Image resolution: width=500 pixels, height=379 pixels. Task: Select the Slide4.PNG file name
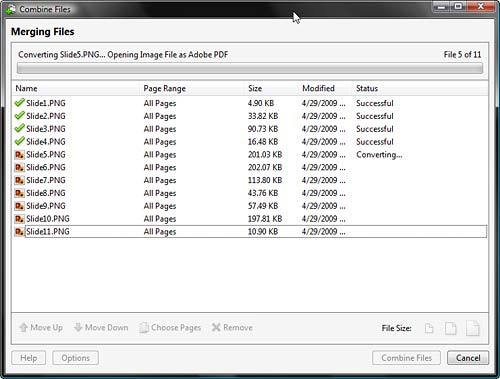click(x=46, y=142)
